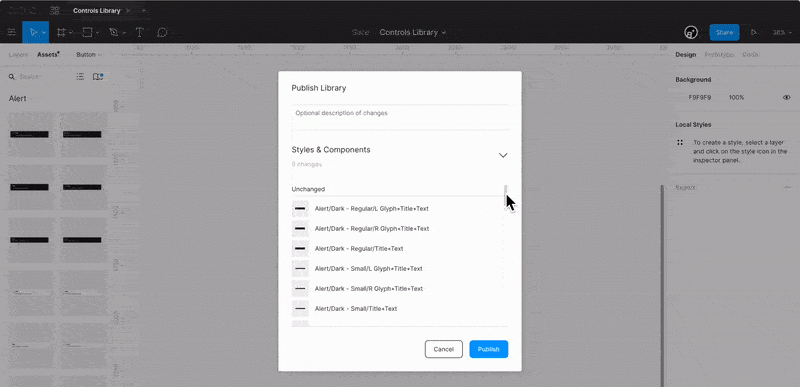Image resolution: width=800 pixels, height=387 pixels.
Task: Select Alert/Dark - Regular/Title+Text row
Action: pos(399,248)
